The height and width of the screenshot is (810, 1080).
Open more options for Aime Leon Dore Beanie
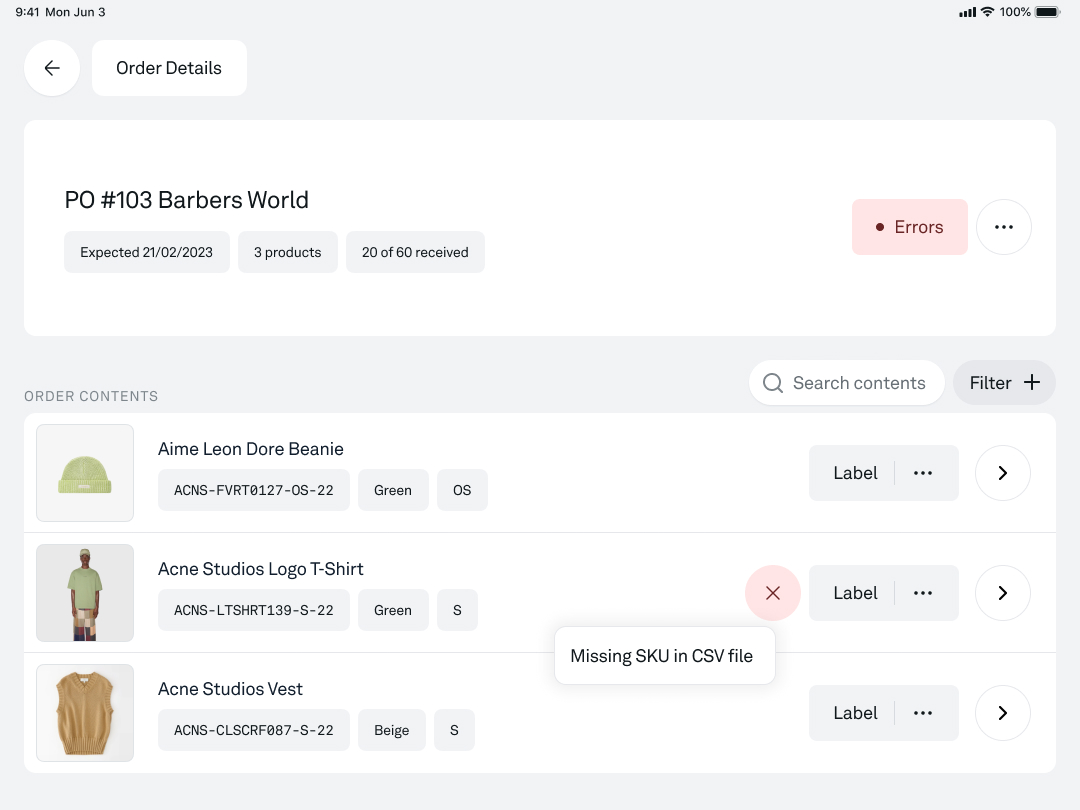click(923, 472)
